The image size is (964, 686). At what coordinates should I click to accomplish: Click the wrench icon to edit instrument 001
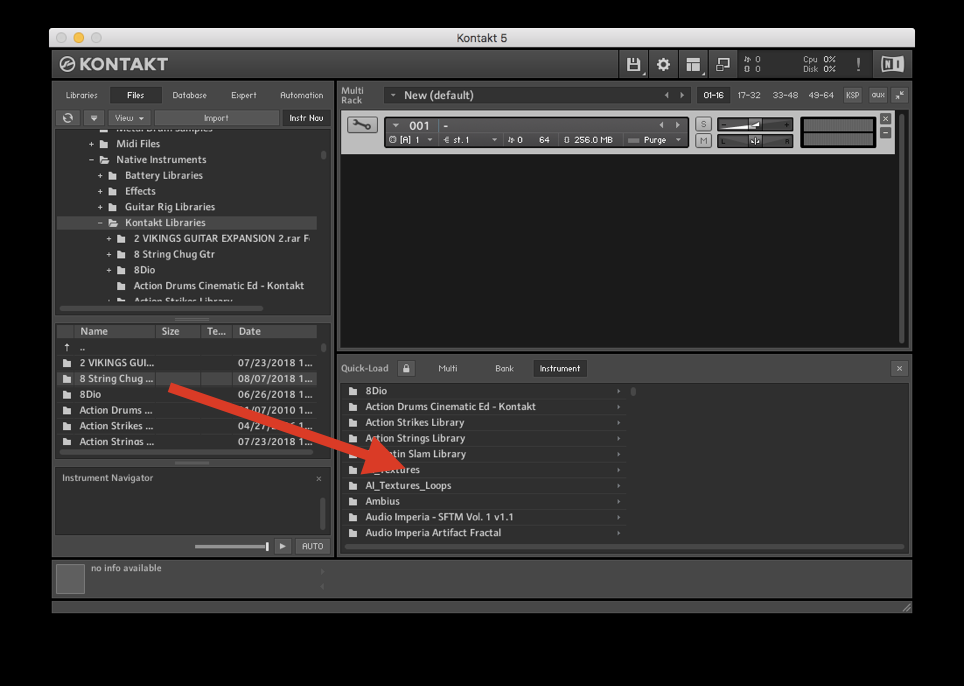tap(361, 125)
